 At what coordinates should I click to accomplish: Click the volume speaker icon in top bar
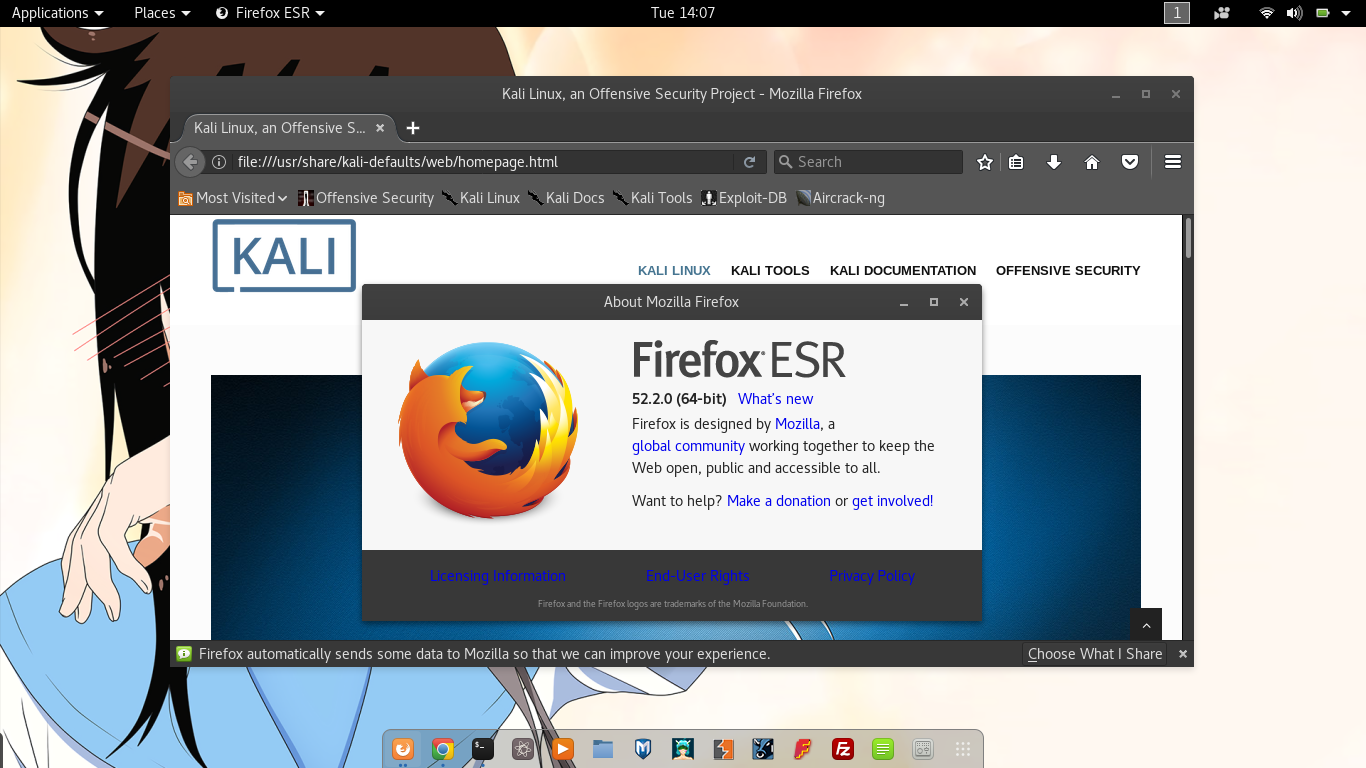pos(1294,13)
